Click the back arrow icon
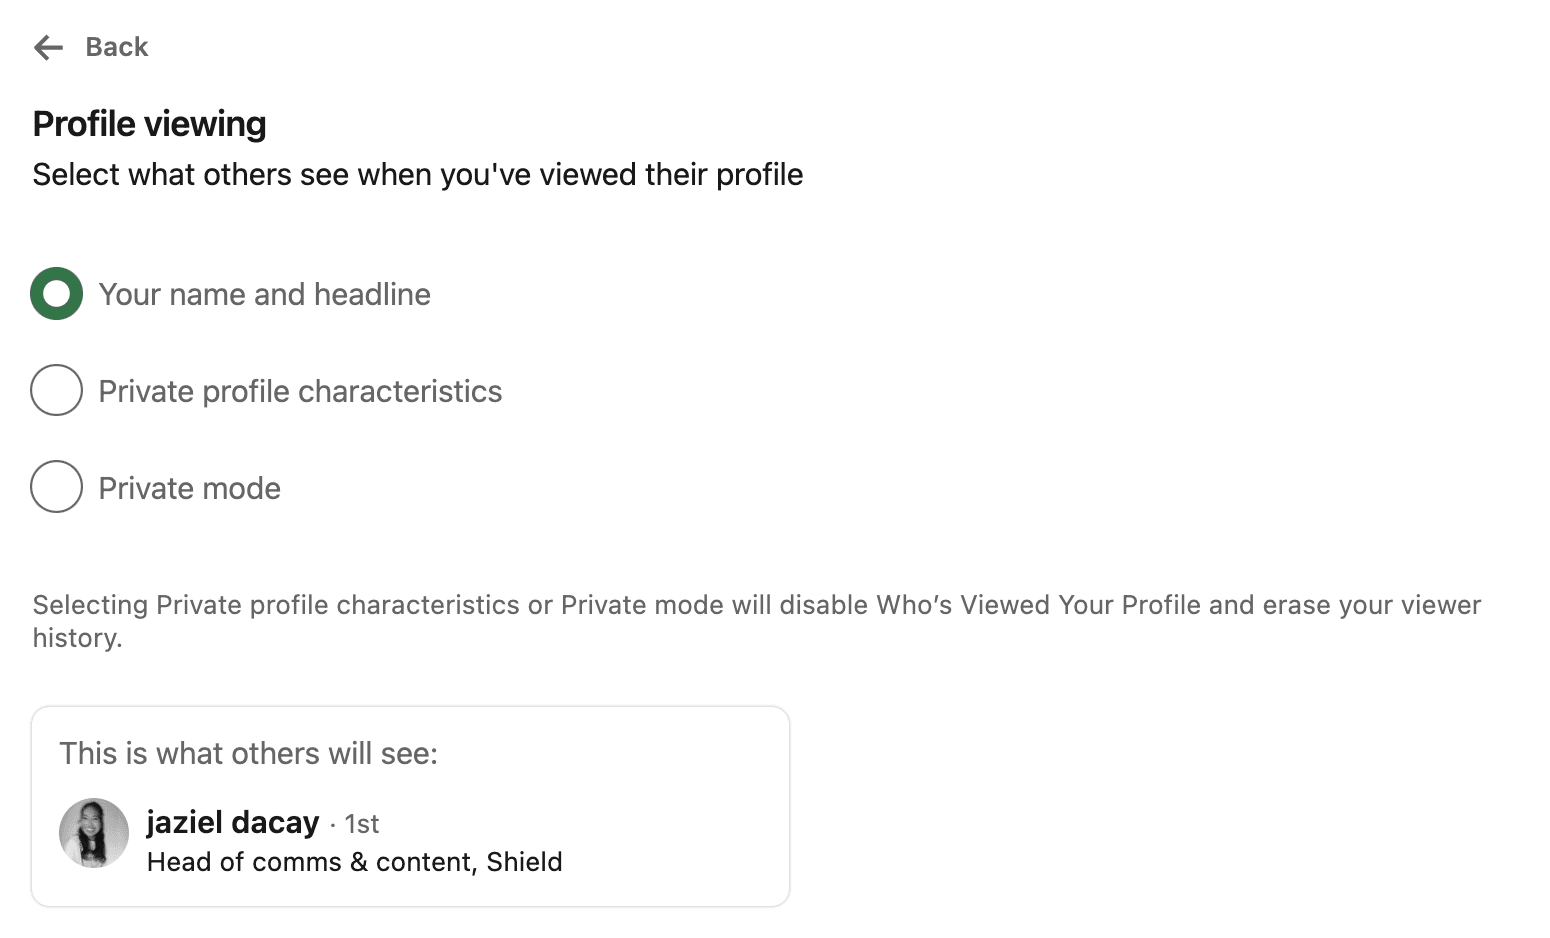 (x=48, y=47)
